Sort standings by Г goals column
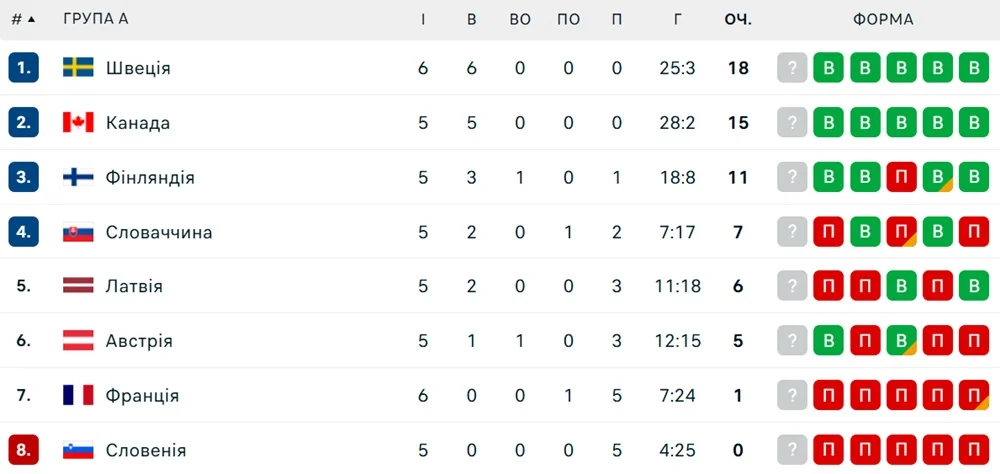 678,19
